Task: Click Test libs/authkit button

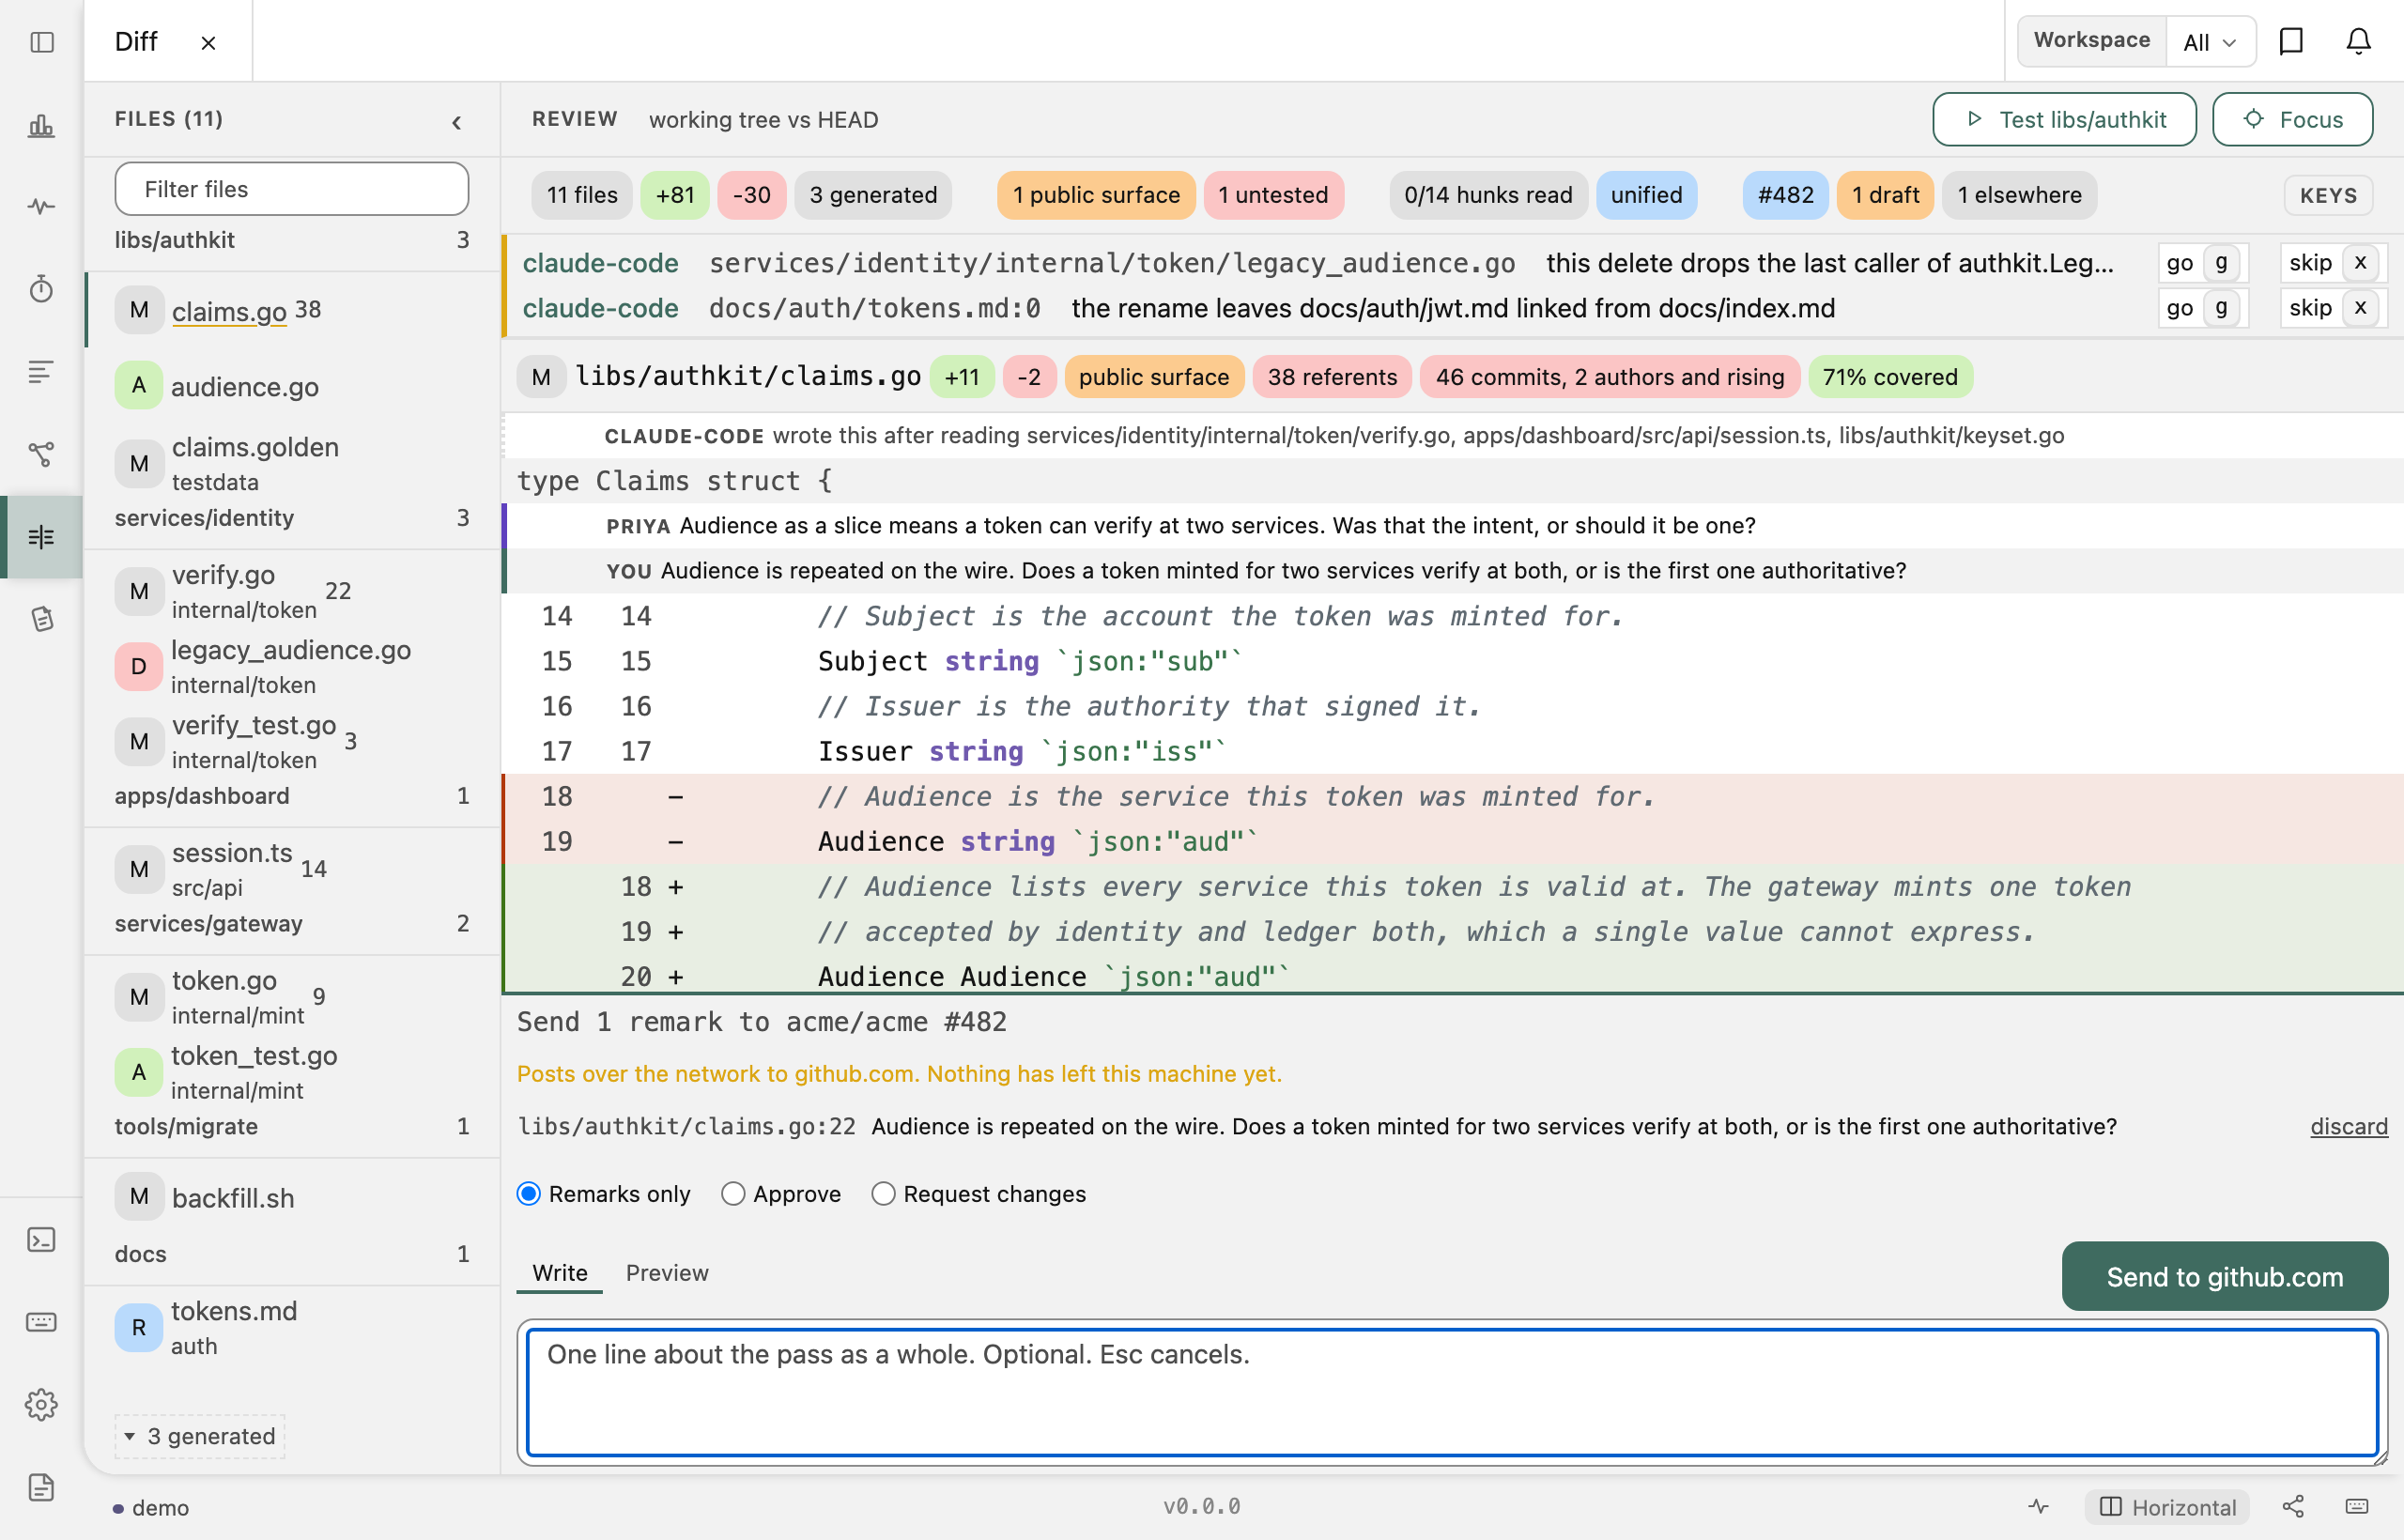Action: 2065,120
